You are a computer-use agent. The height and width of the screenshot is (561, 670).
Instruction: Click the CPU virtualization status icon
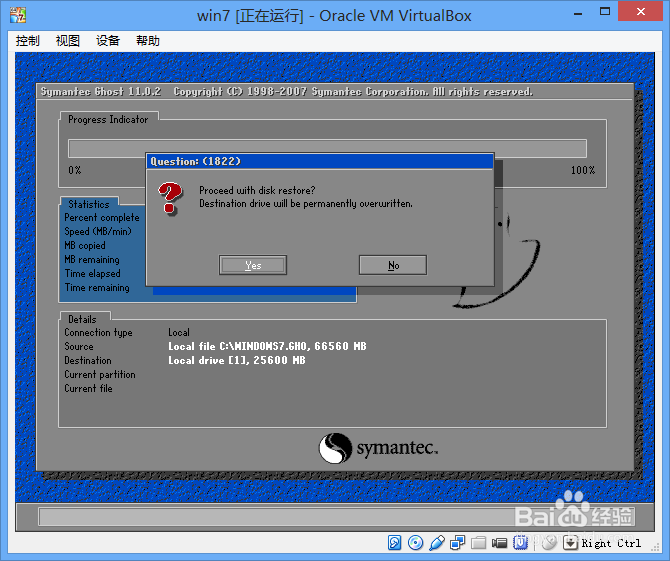(x=520, y=543)
